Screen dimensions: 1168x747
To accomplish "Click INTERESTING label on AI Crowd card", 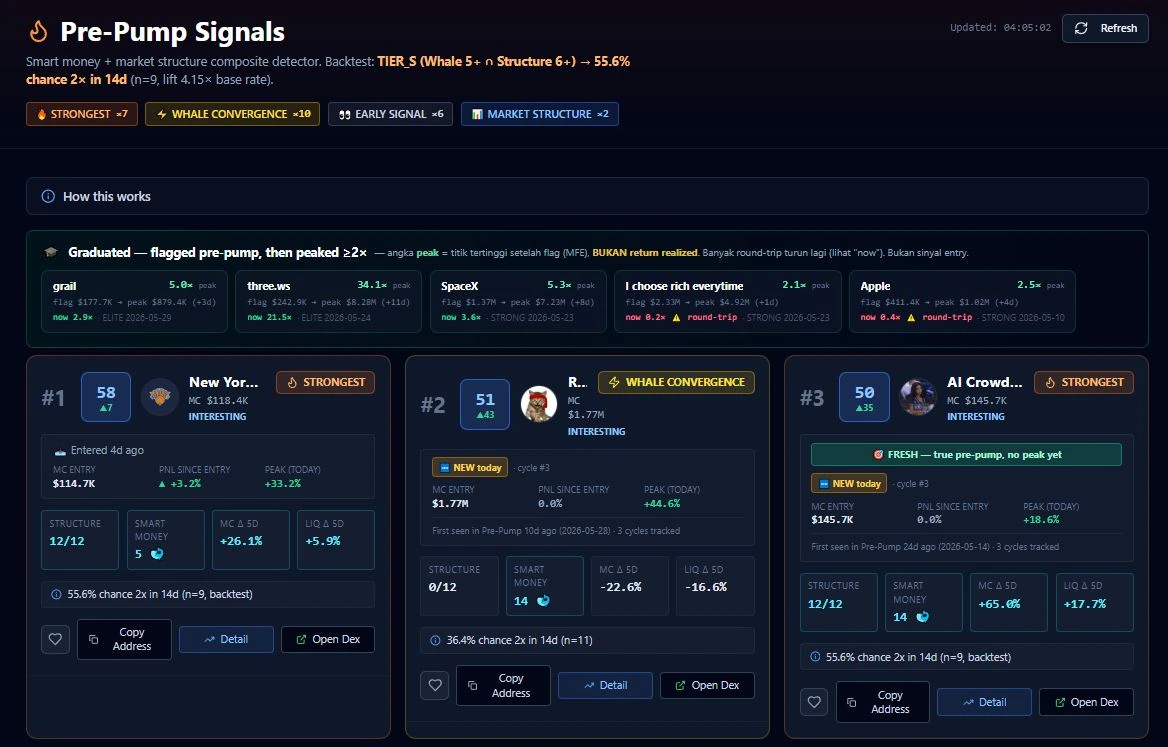I will pyautogui.click(x=975, y=416).
